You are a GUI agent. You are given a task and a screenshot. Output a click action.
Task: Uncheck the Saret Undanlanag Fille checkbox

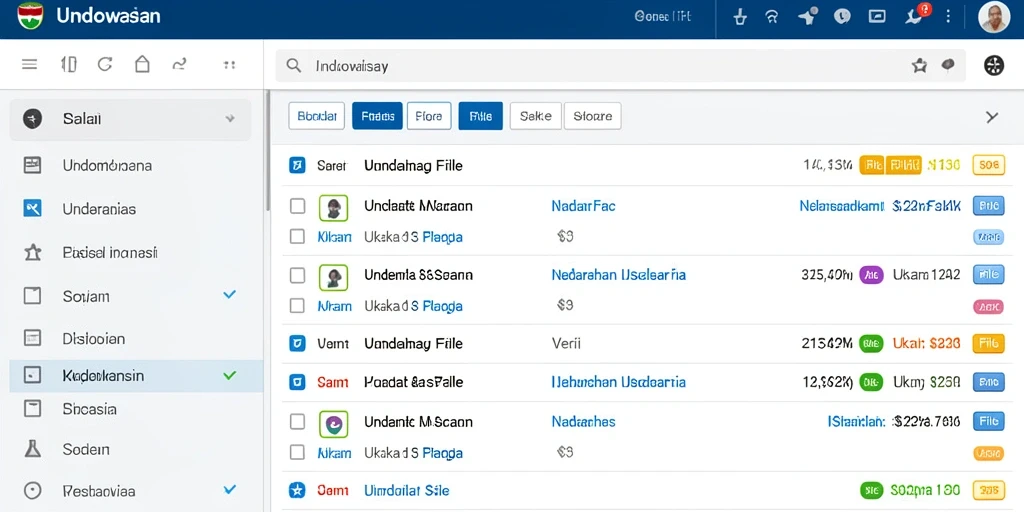pos(297,165)
